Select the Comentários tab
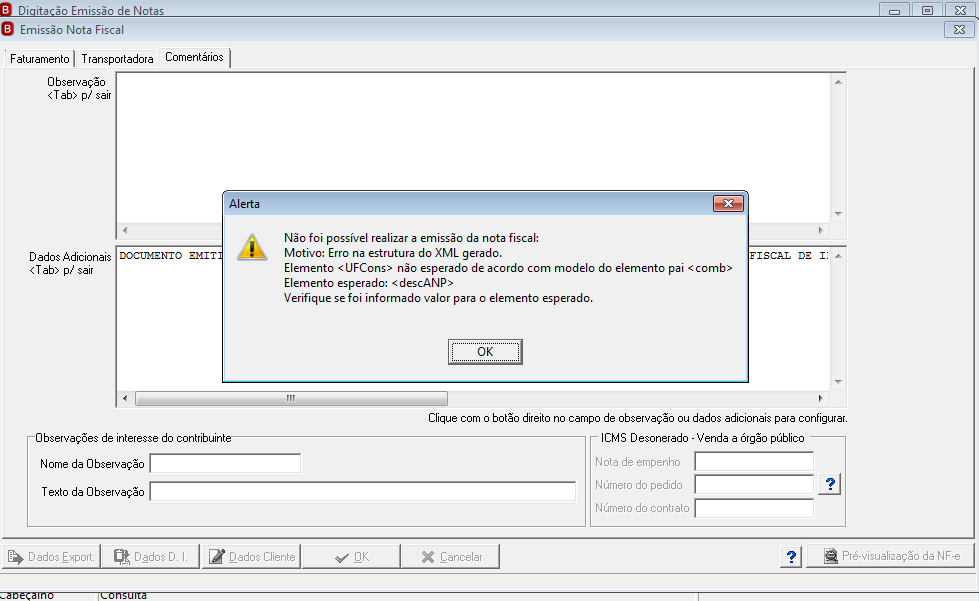This screenshot has width=979, height=601. [194, 57]
